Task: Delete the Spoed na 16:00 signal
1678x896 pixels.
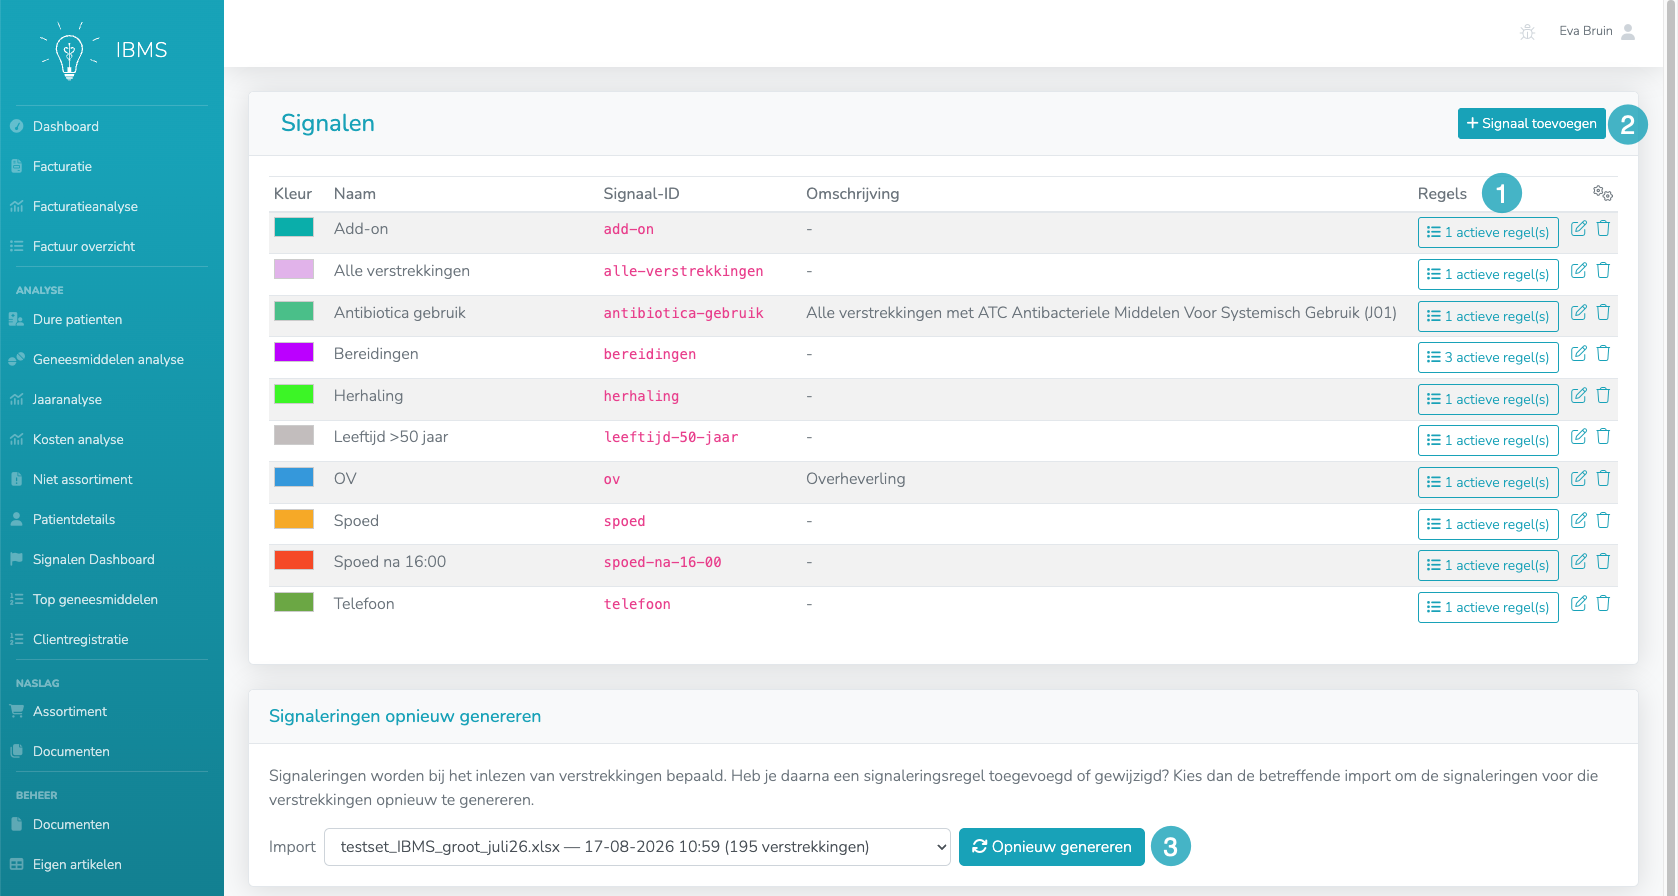Action: point(1603,562)
